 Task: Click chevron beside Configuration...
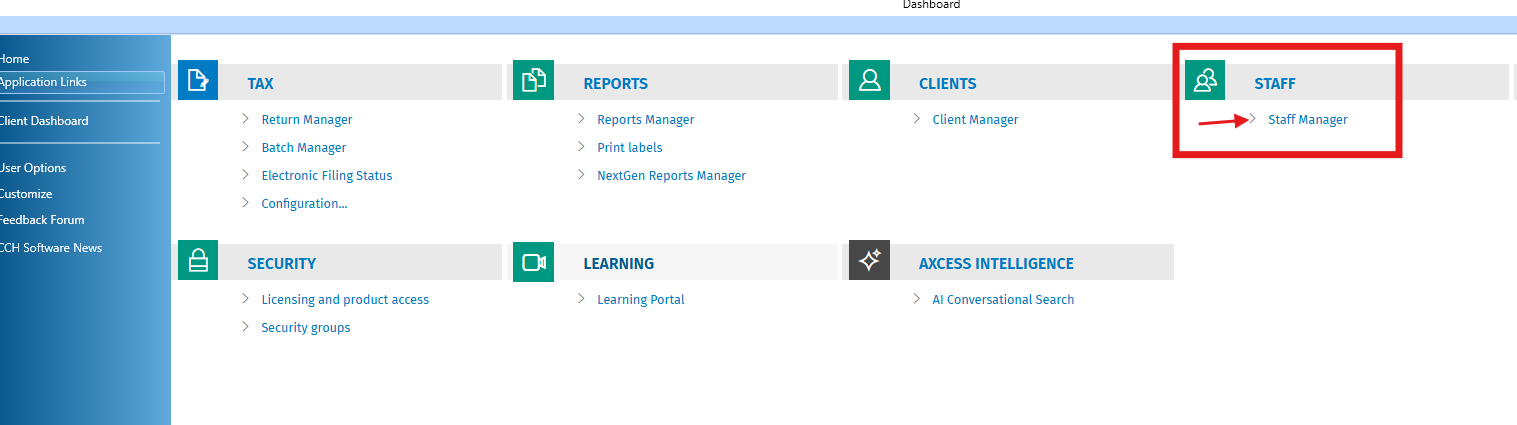(245, 203)
